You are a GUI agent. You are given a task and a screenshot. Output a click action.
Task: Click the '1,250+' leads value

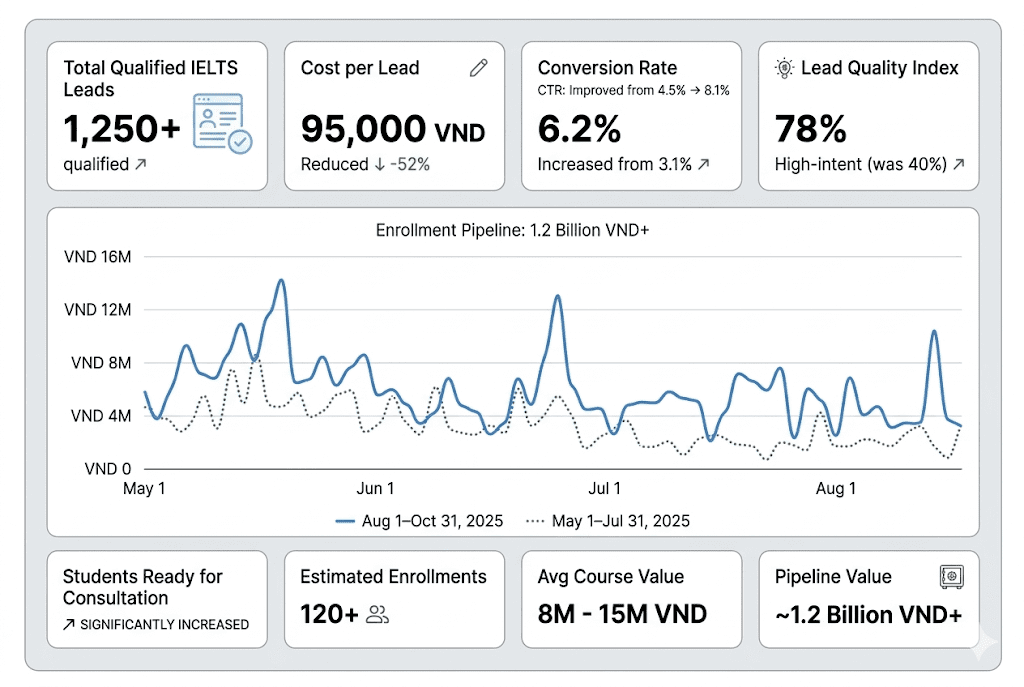coord(122,128)
